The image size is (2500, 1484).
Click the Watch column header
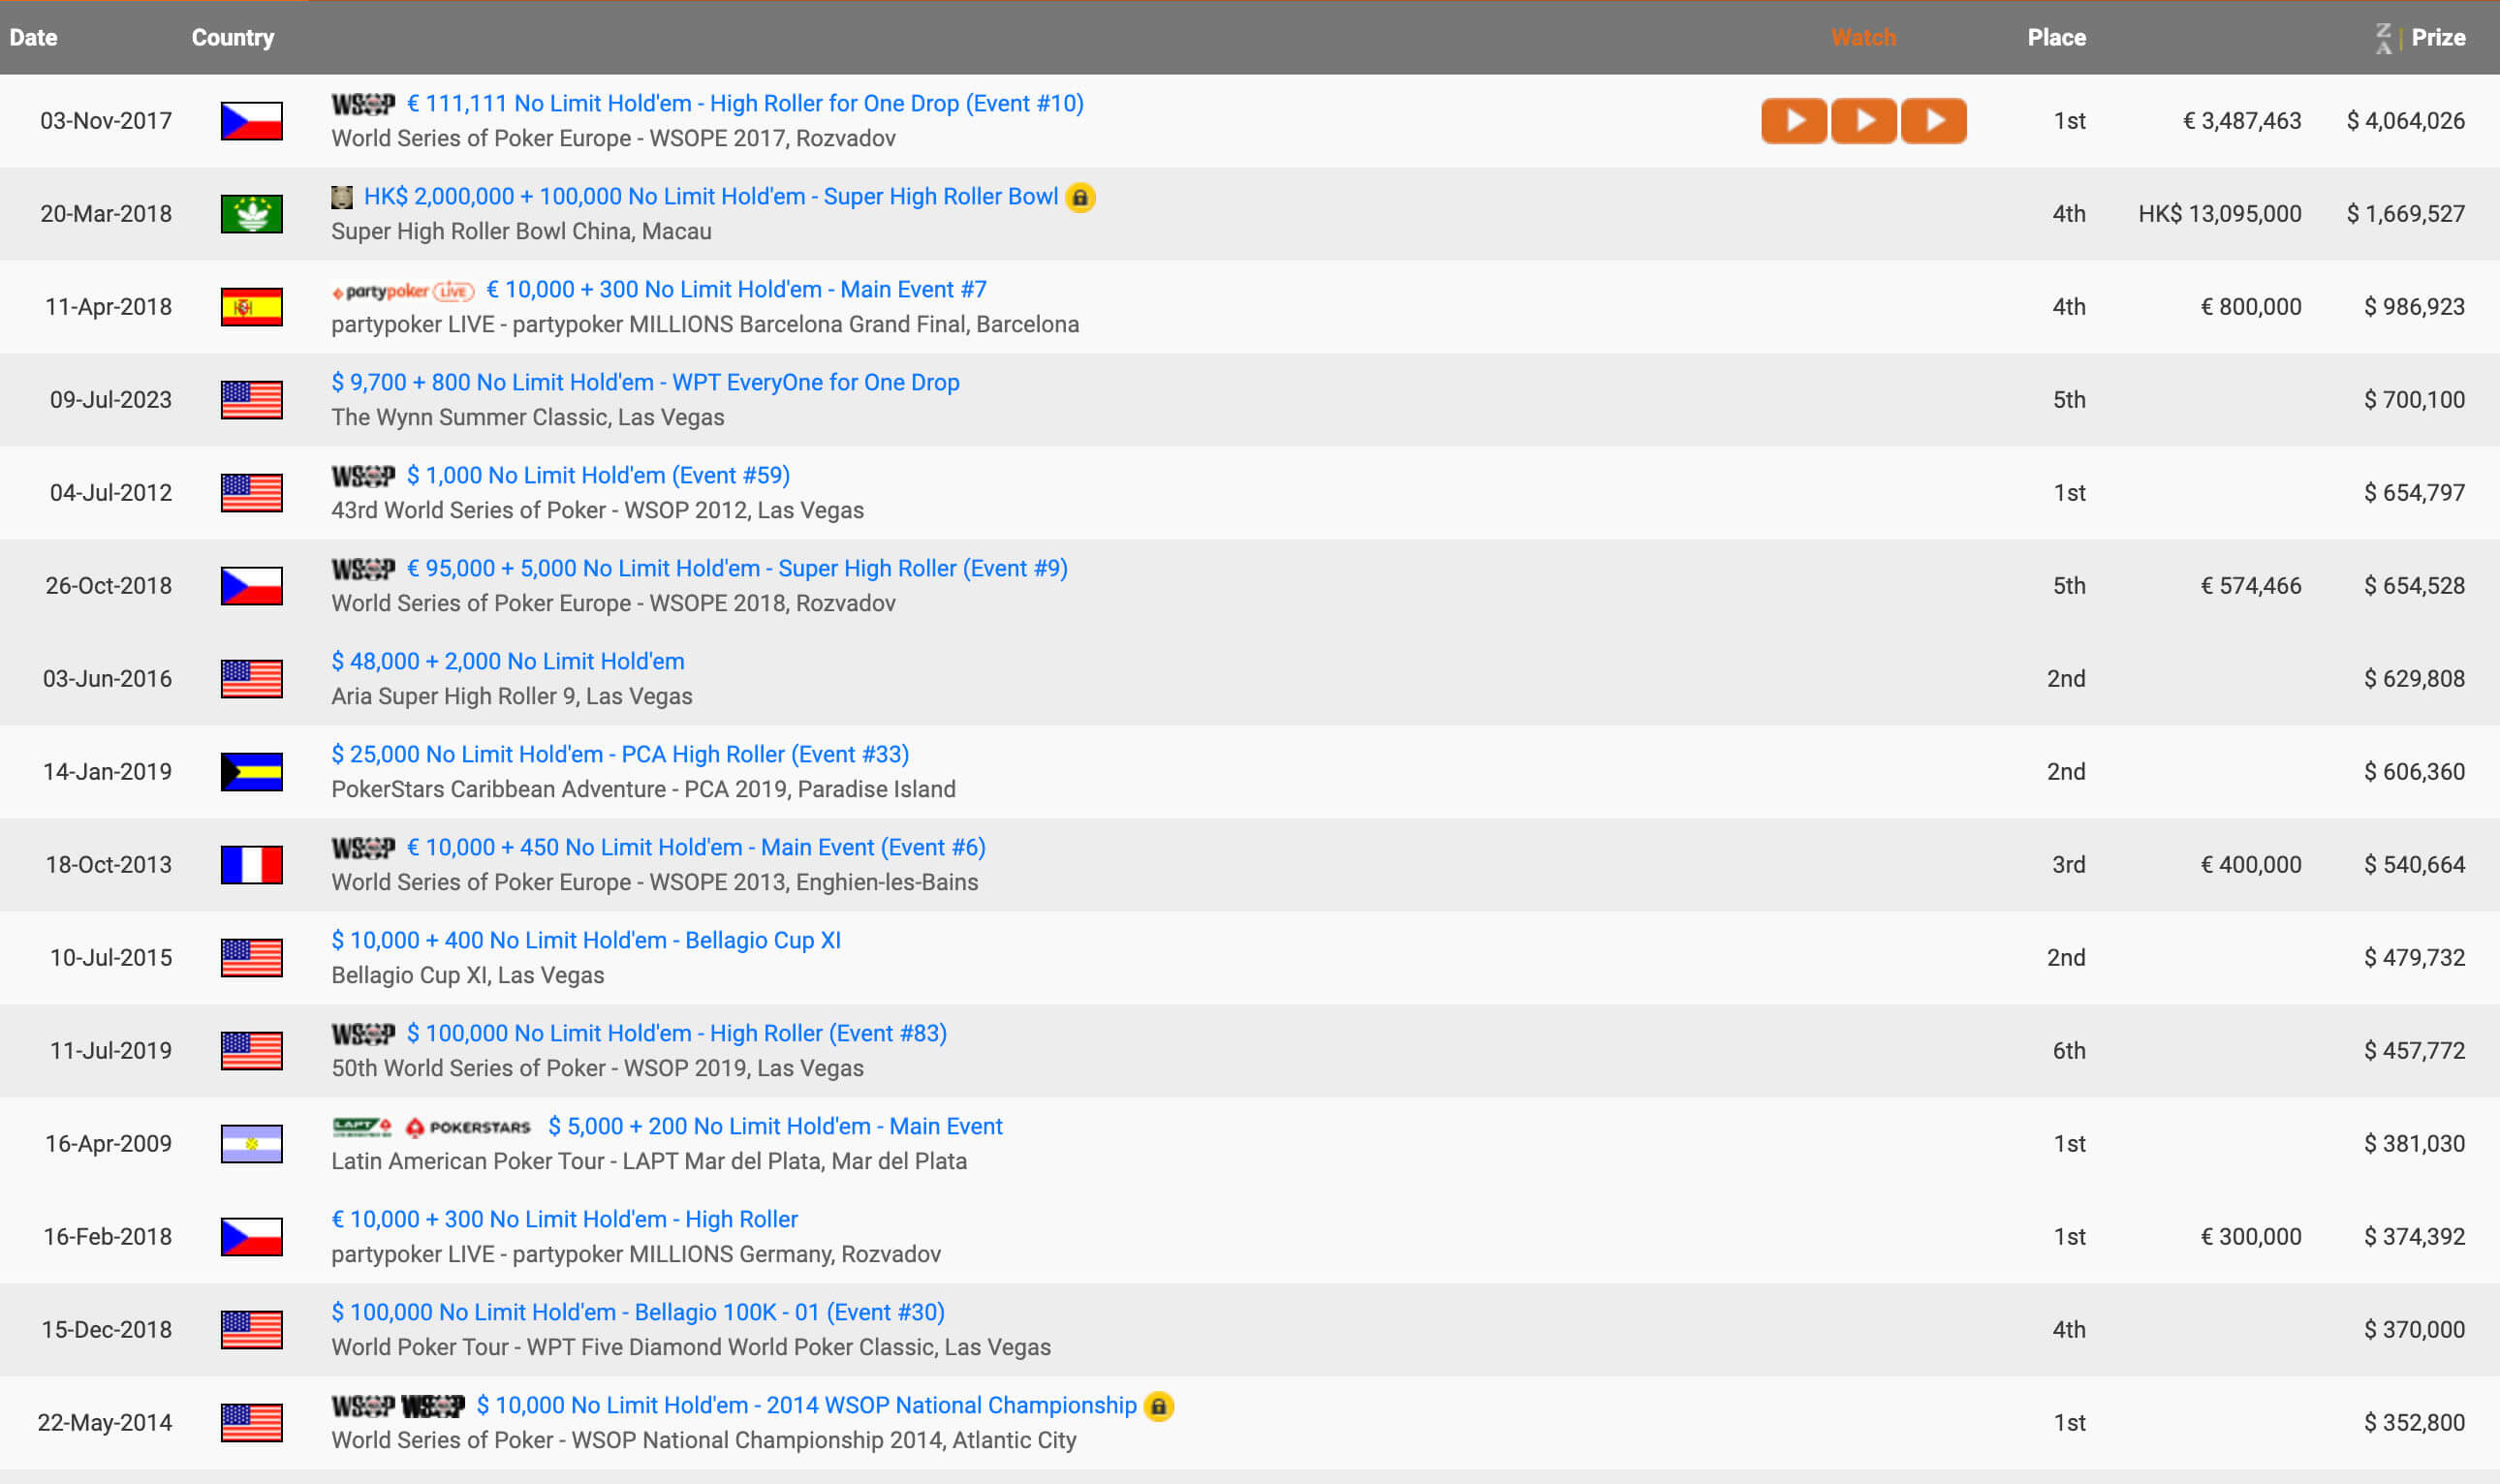(x=1863, y=38)
